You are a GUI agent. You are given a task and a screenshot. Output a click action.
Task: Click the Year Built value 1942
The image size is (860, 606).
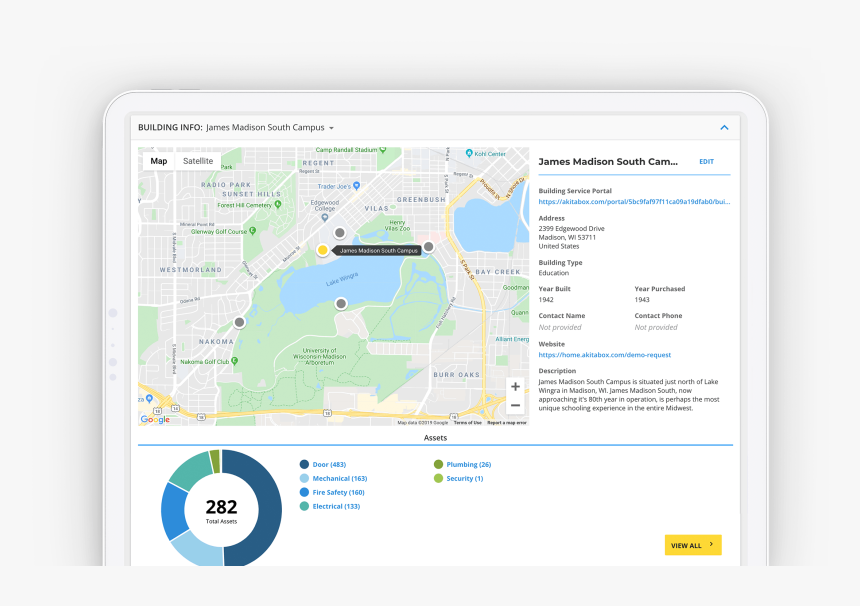point(546,299)
